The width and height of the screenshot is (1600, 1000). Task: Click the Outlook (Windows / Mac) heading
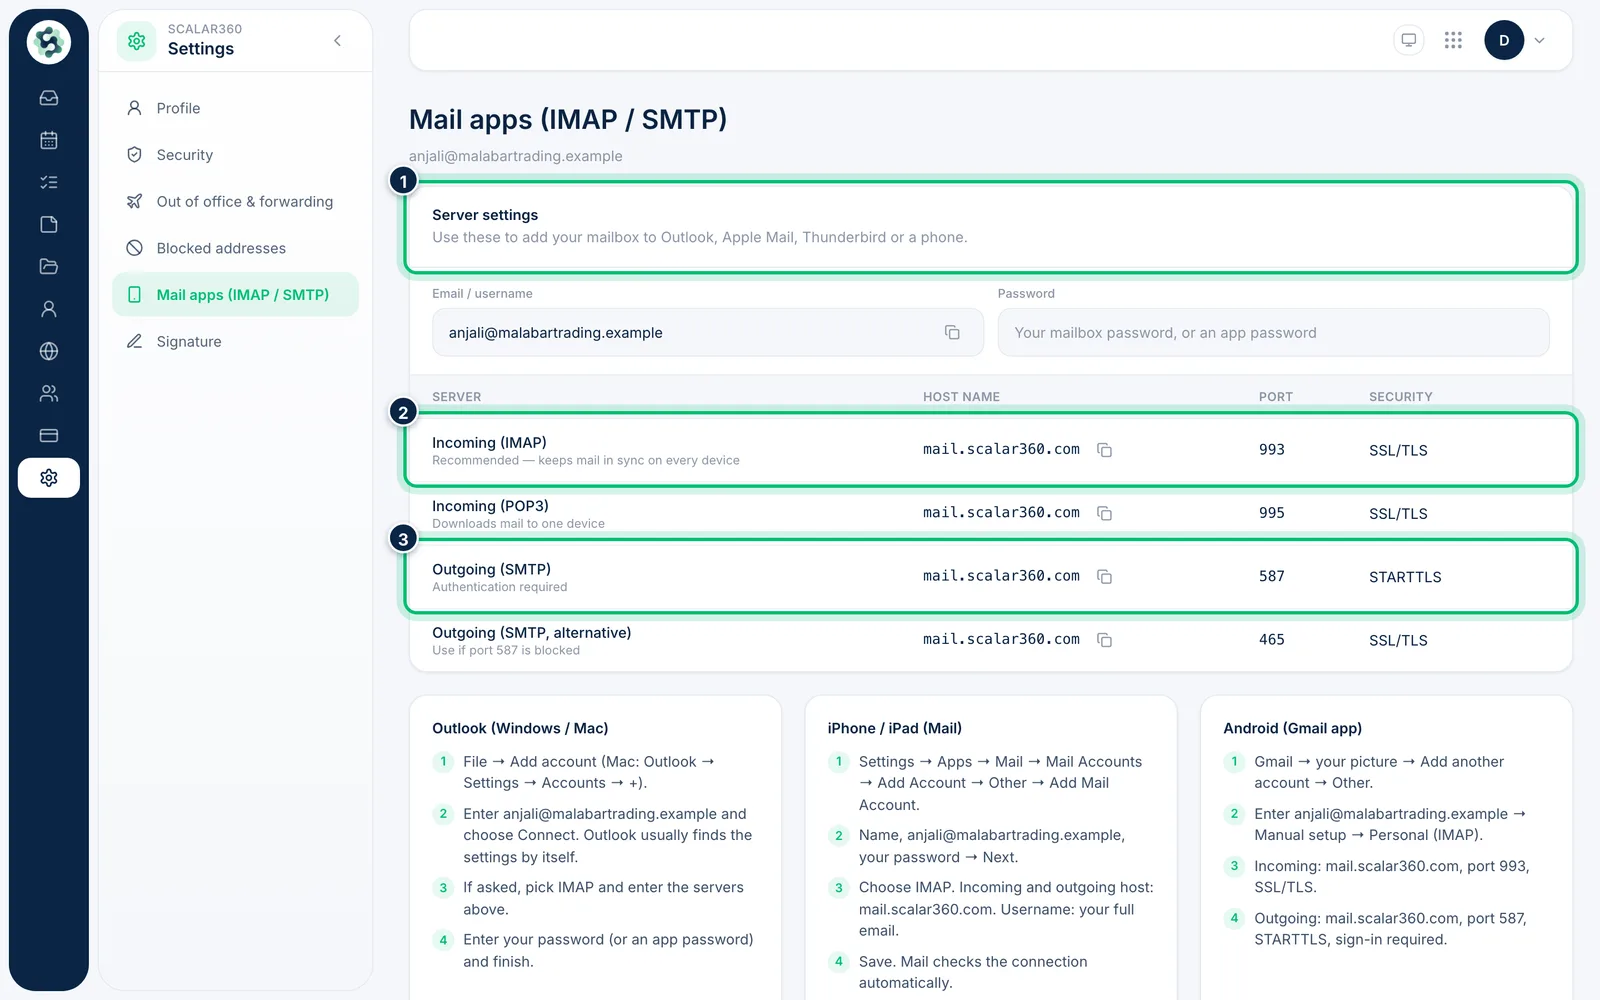click(520, 728)
